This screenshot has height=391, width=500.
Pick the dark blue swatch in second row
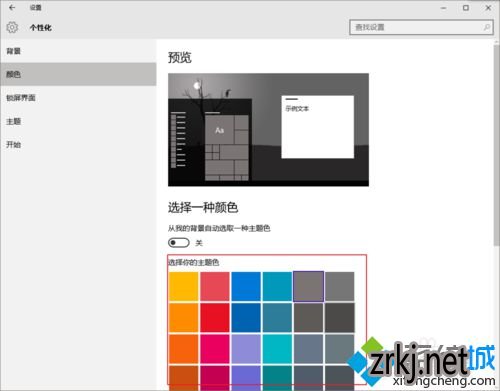246,318
